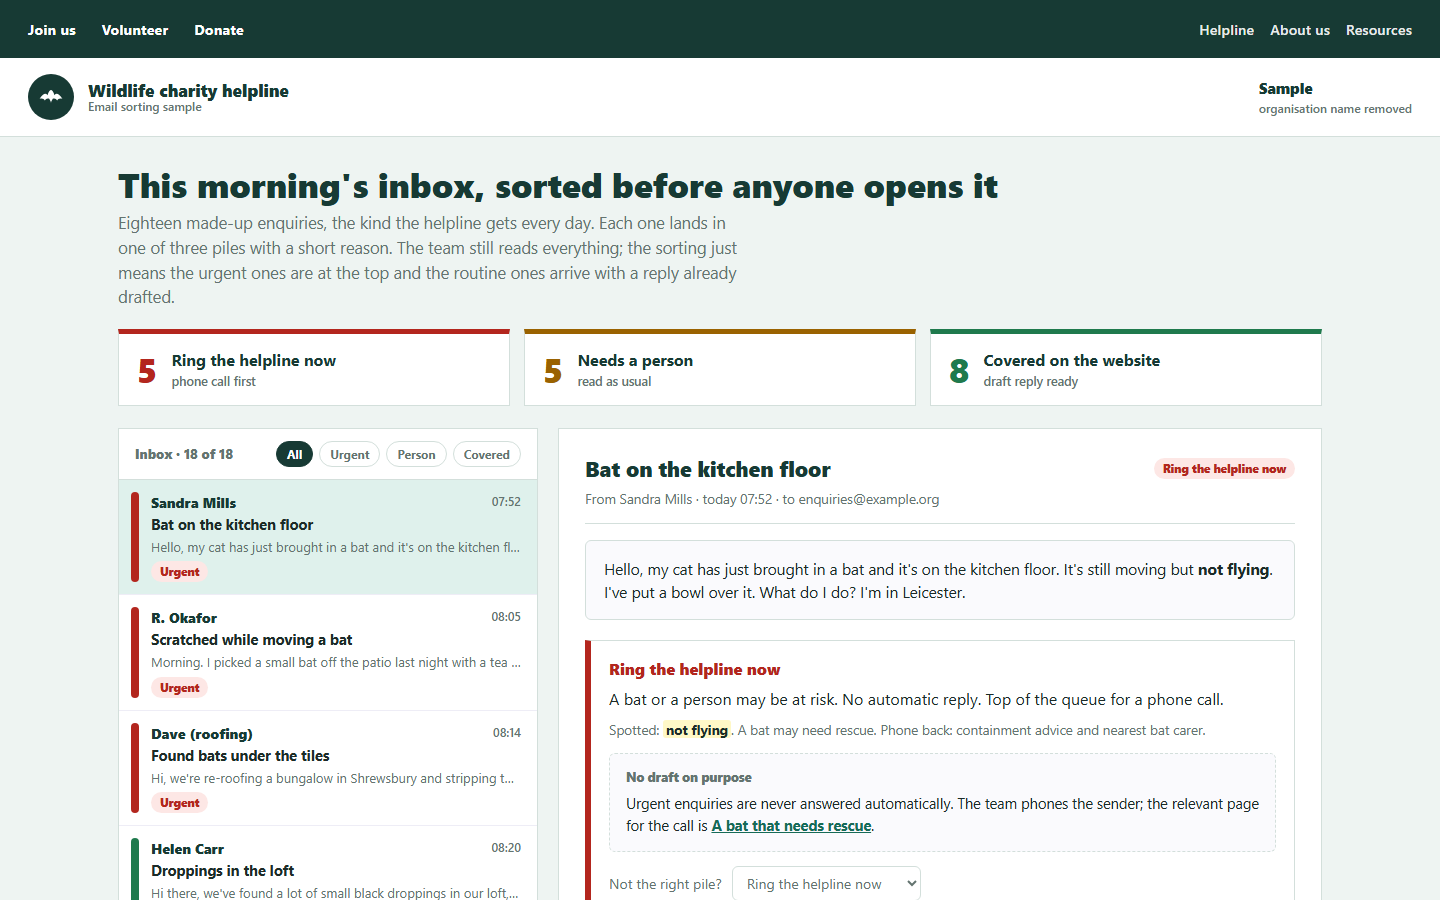The width and height of the screenshot is (1440, 900).
Task: Click the main heading 'This morning's inbox'
Action: pos(558,186)
